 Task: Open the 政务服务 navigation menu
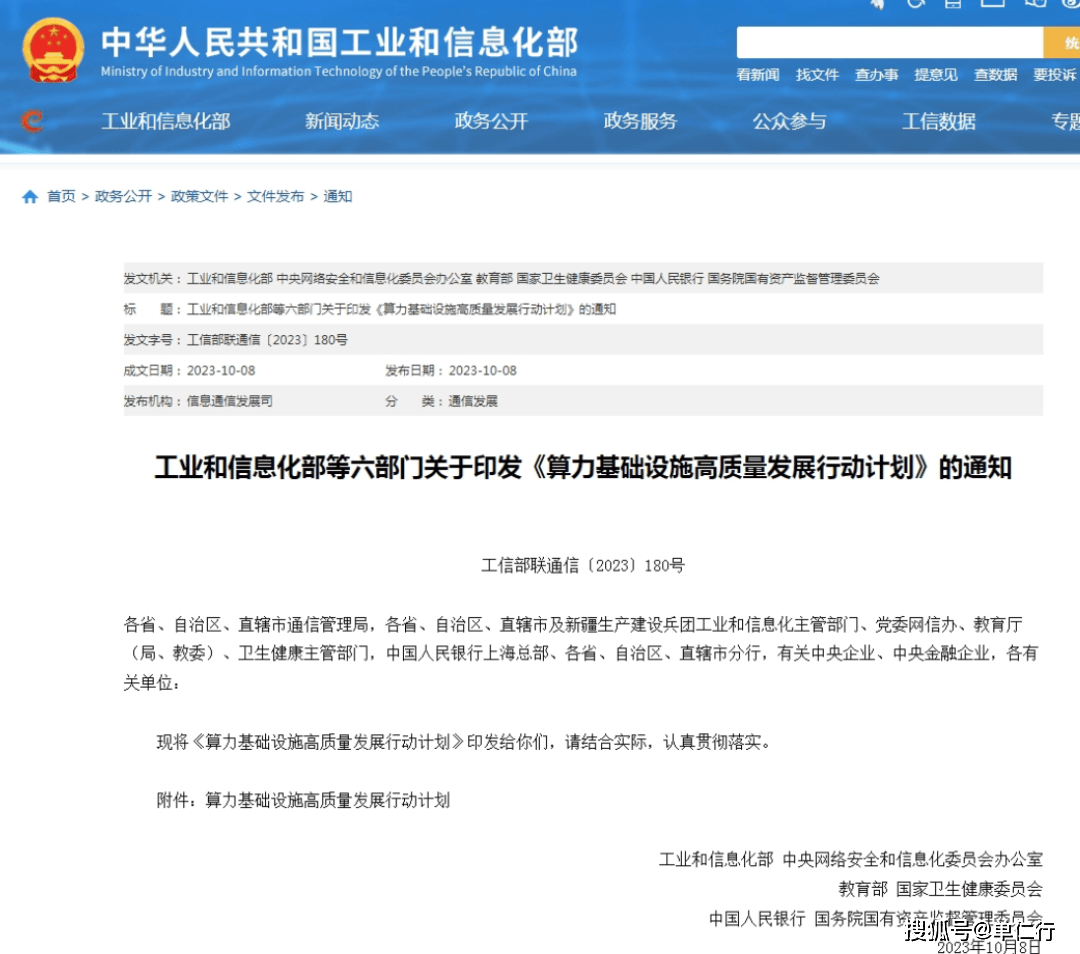coord(640,121)
